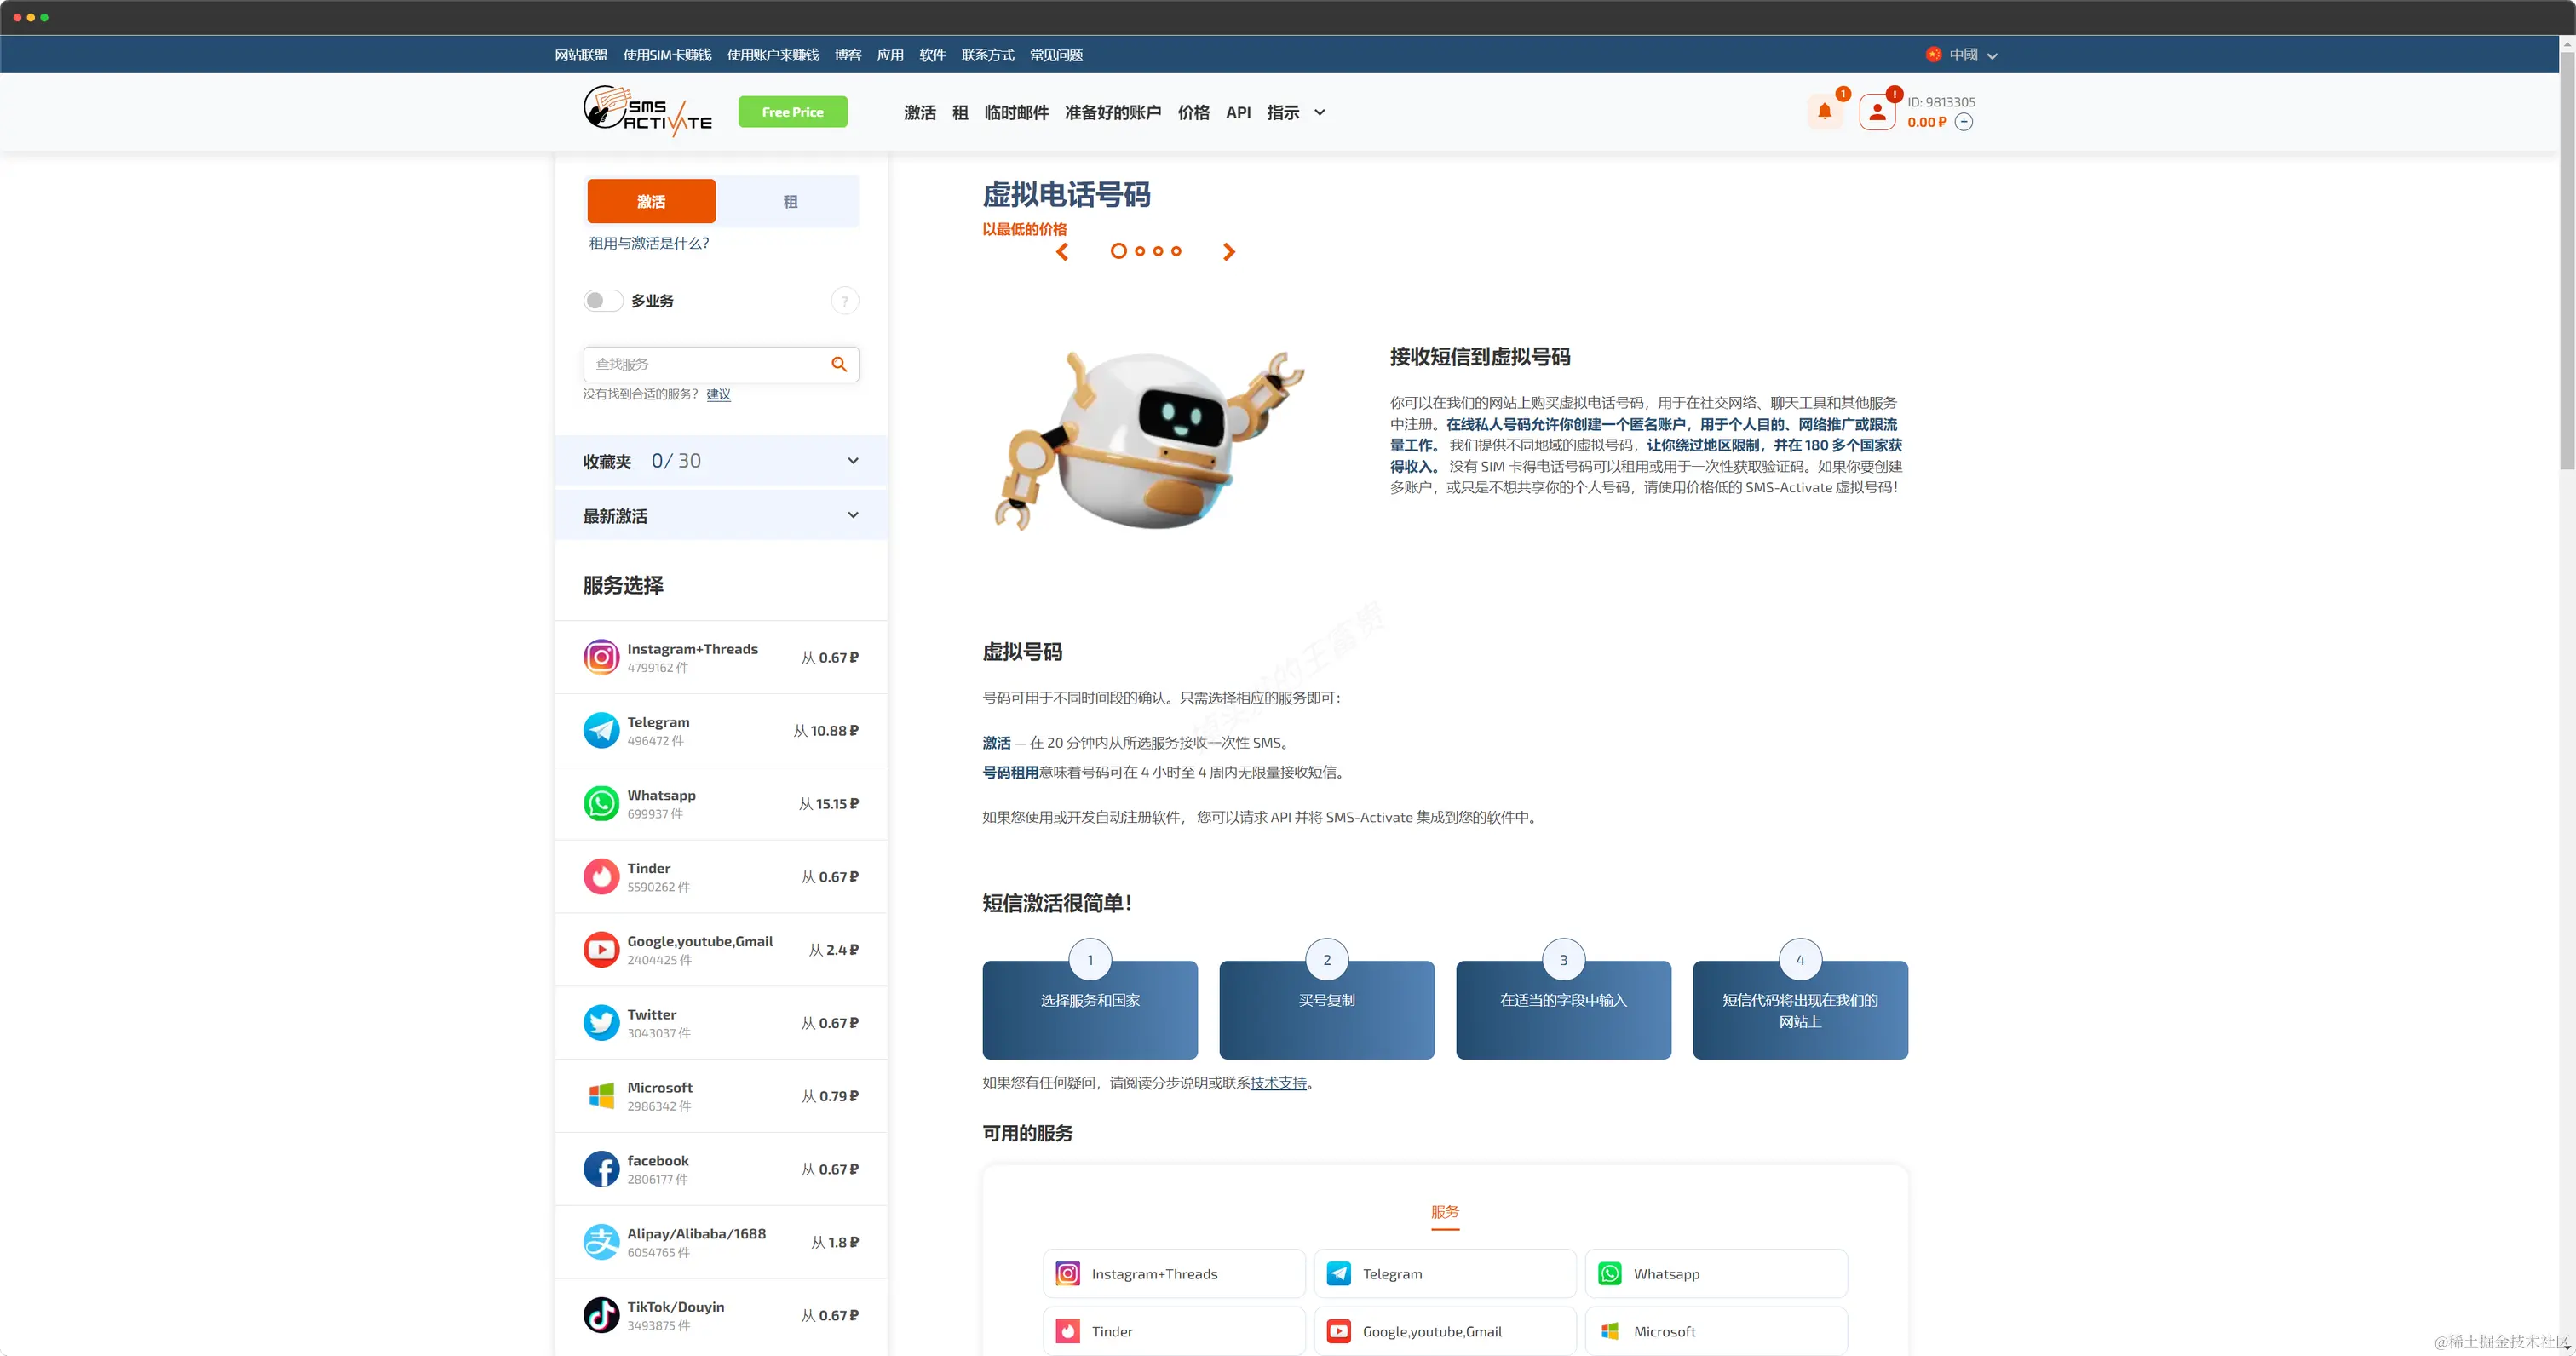Open the user profile icon
The image size is (2576, 1356).
[x=1877, y=112]
